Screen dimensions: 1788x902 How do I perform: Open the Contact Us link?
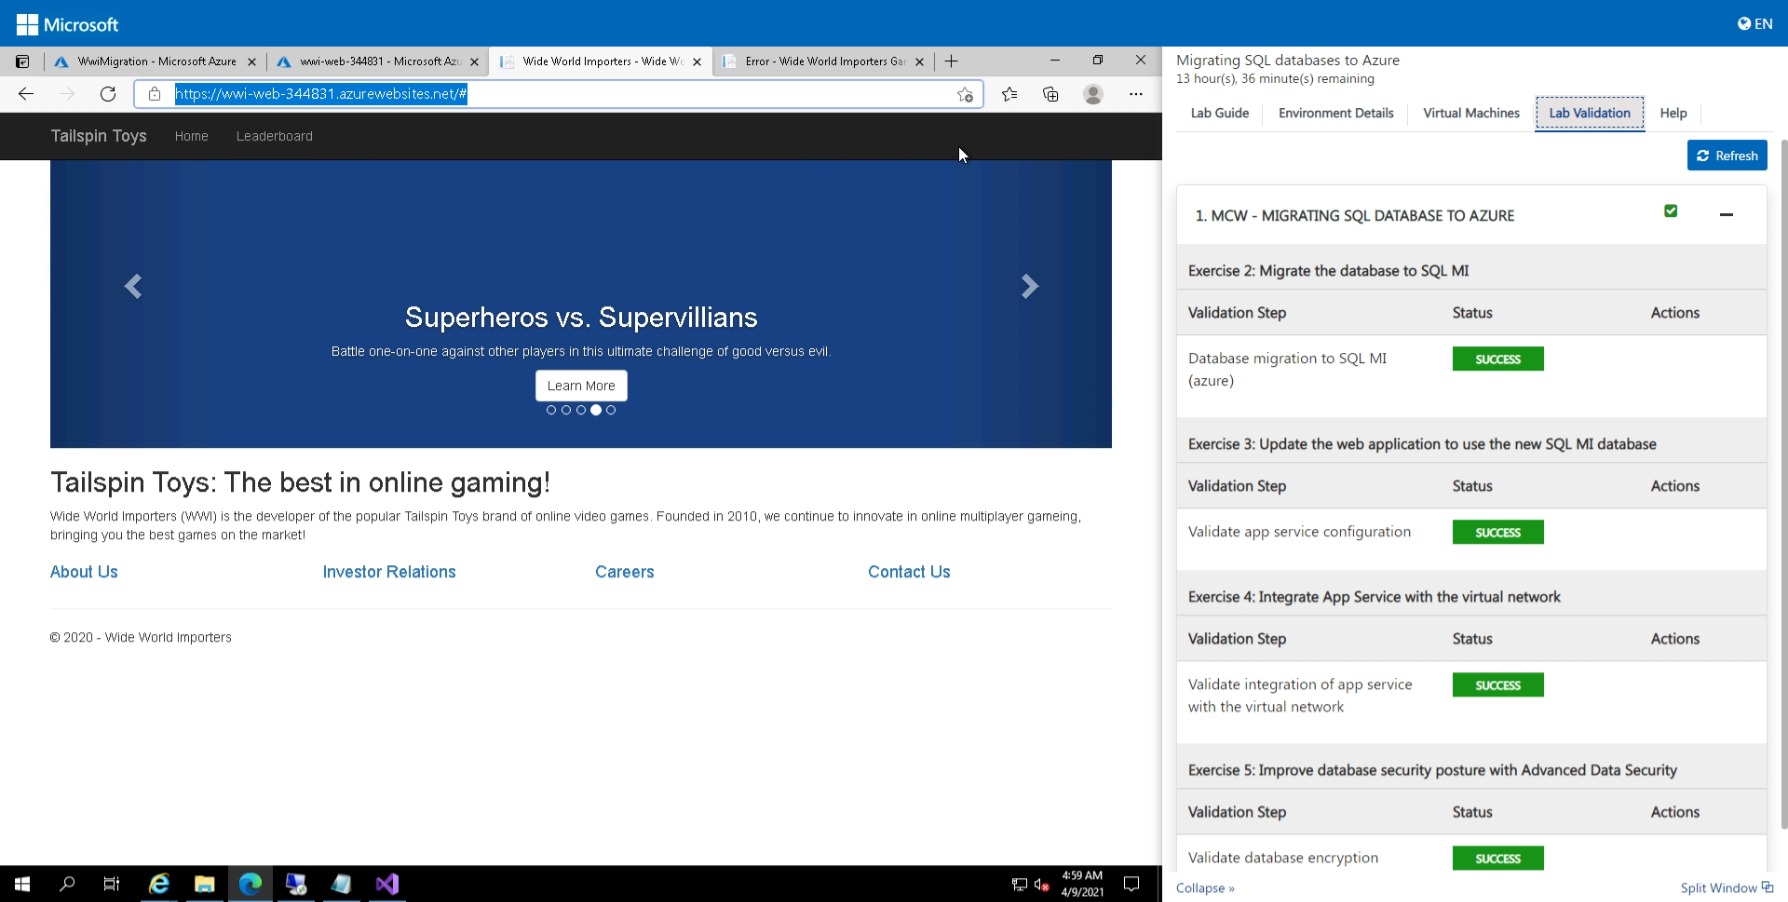(909, 572)
